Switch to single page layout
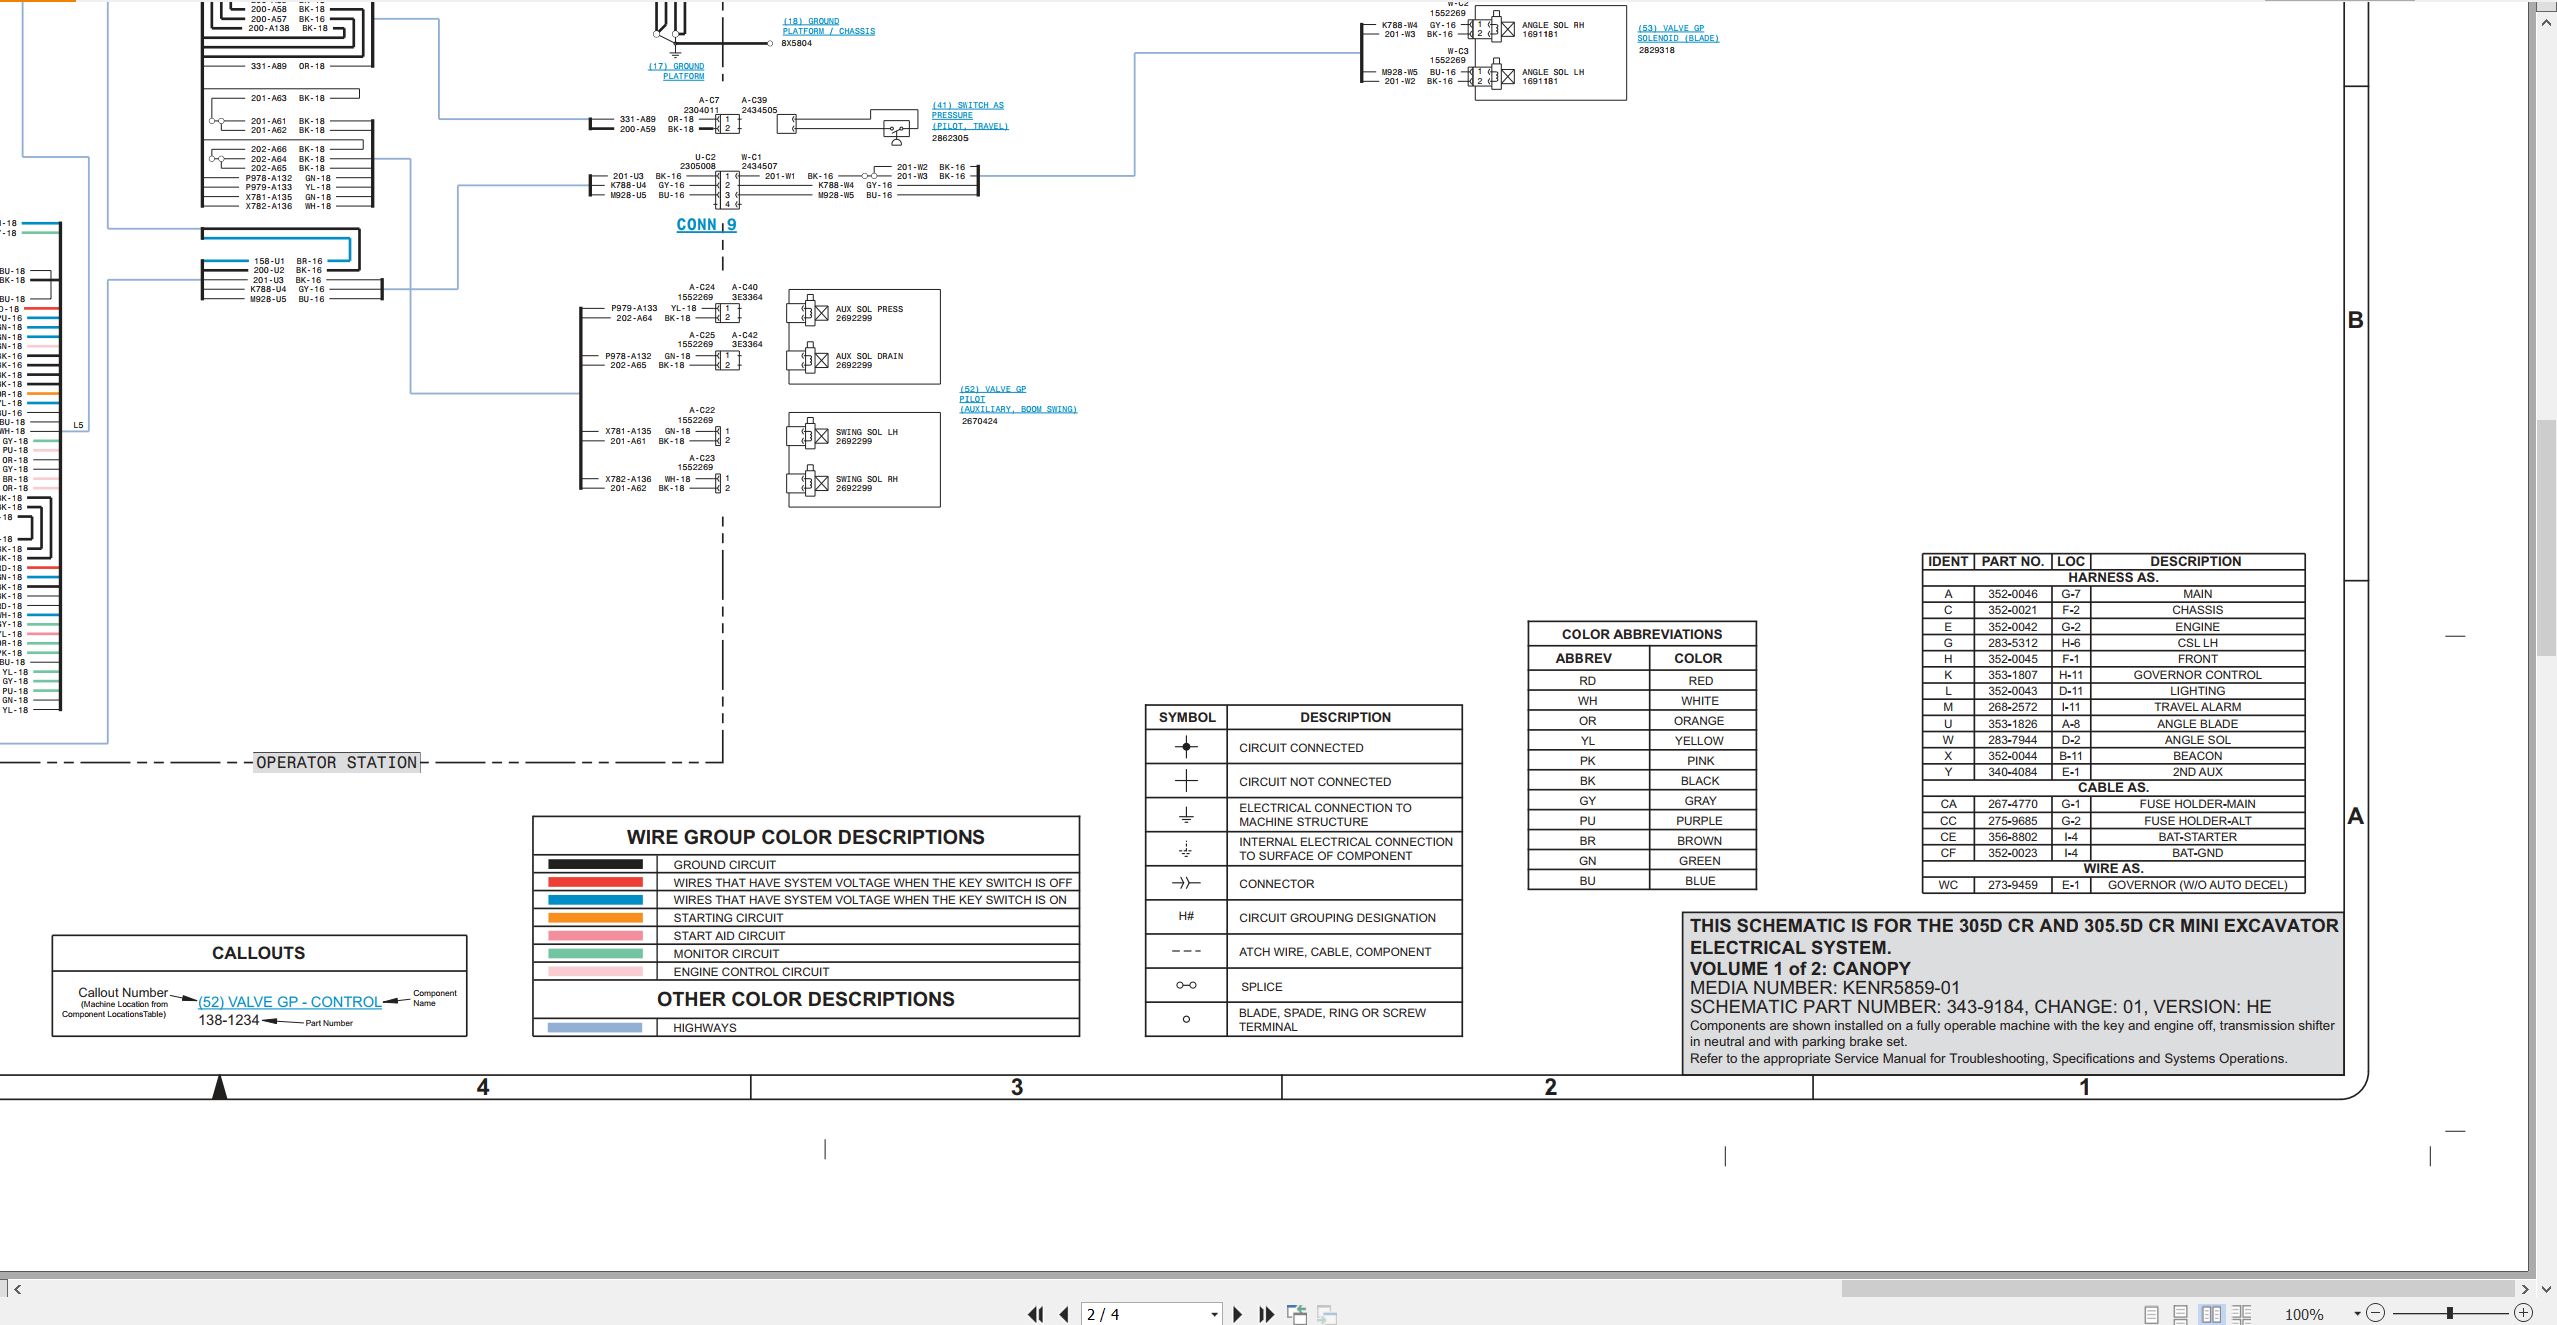Viewport: 2557px width, 1325px height. pos(2151,1315)
